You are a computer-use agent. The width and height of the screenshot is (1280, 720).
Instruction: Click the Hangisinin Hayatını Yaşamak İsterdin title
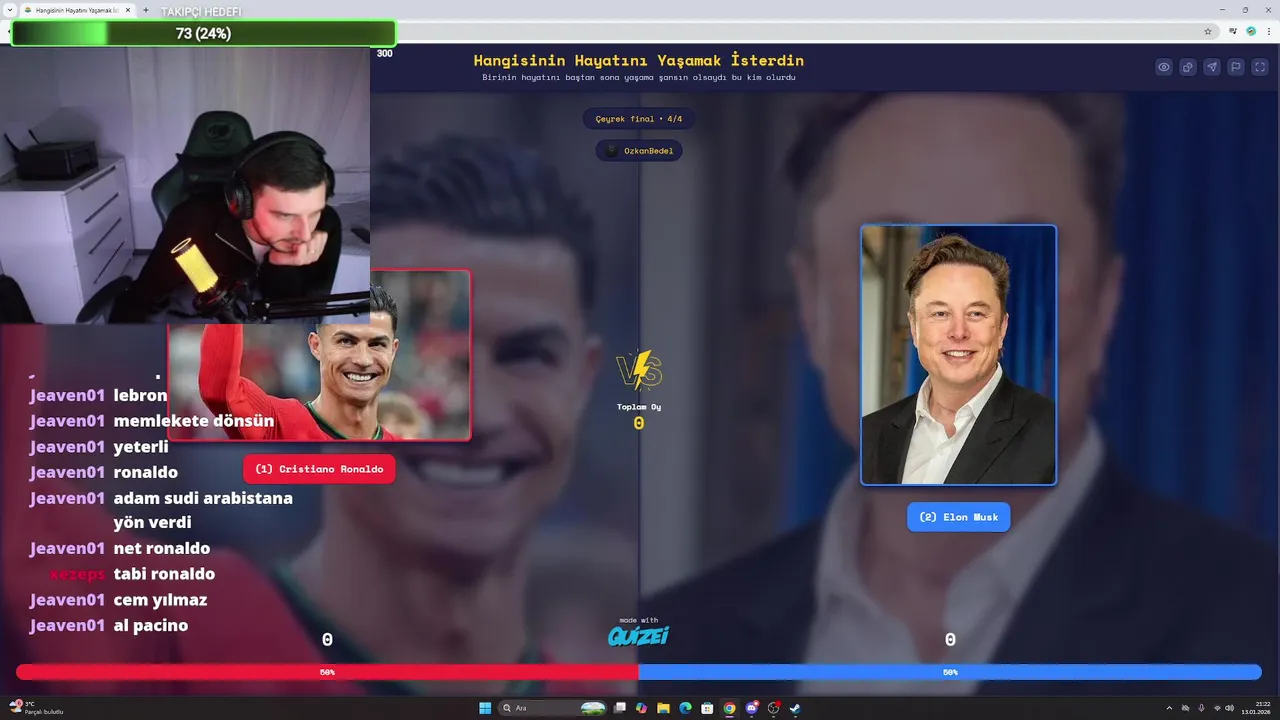(639, 60)
